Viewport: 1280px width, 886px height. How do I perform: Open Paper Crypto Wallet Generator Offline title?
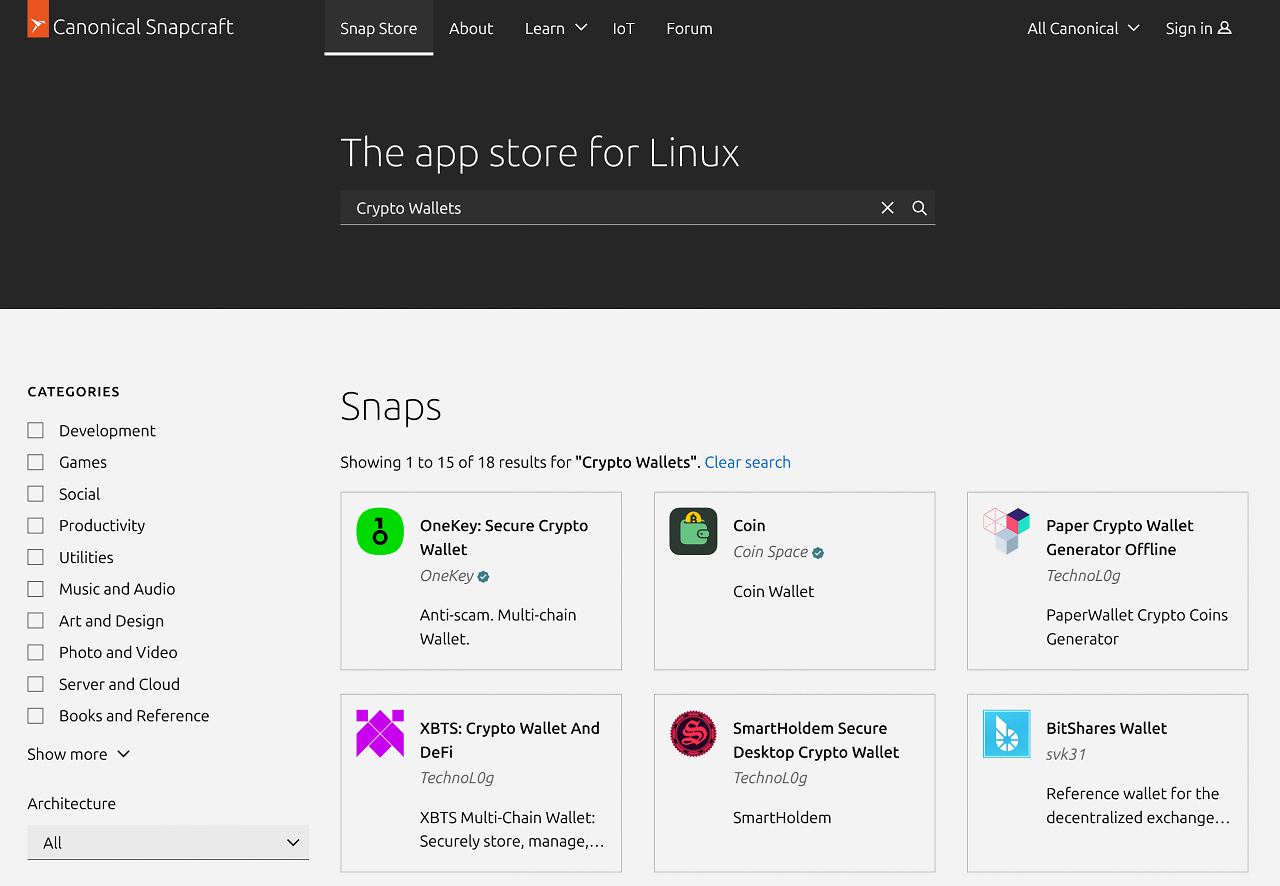coord(1120,537)
